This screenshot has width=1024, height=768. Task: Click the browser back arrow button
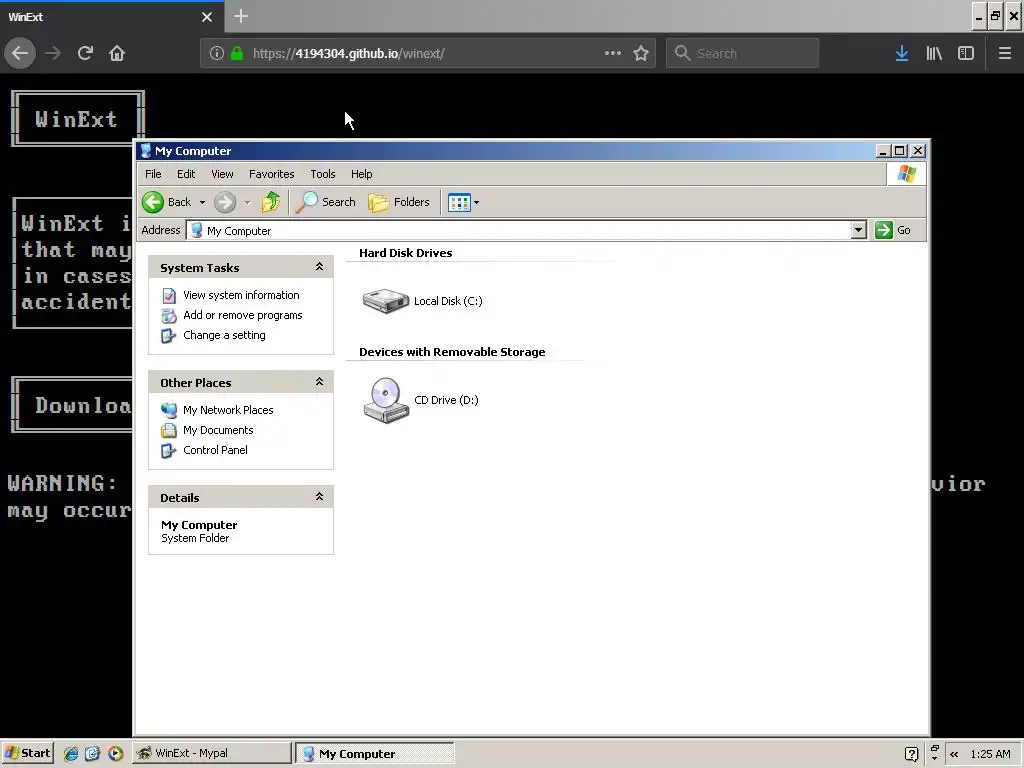[20, 53]
